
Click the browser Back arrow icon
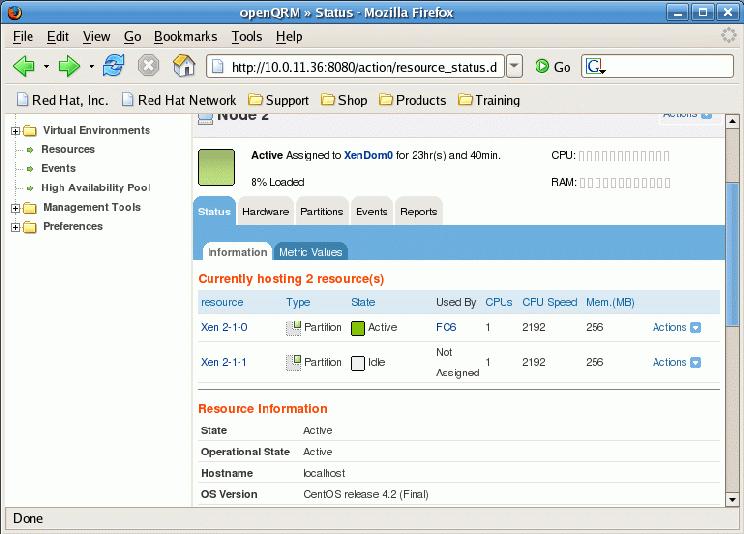click(x=23, y=66)
